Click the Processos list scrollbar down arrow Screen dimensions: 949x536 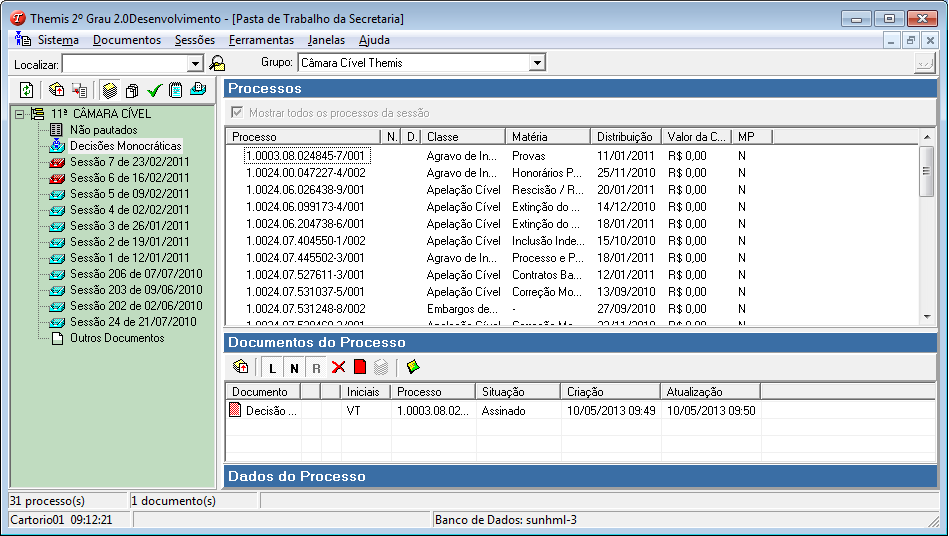point(927,316)
